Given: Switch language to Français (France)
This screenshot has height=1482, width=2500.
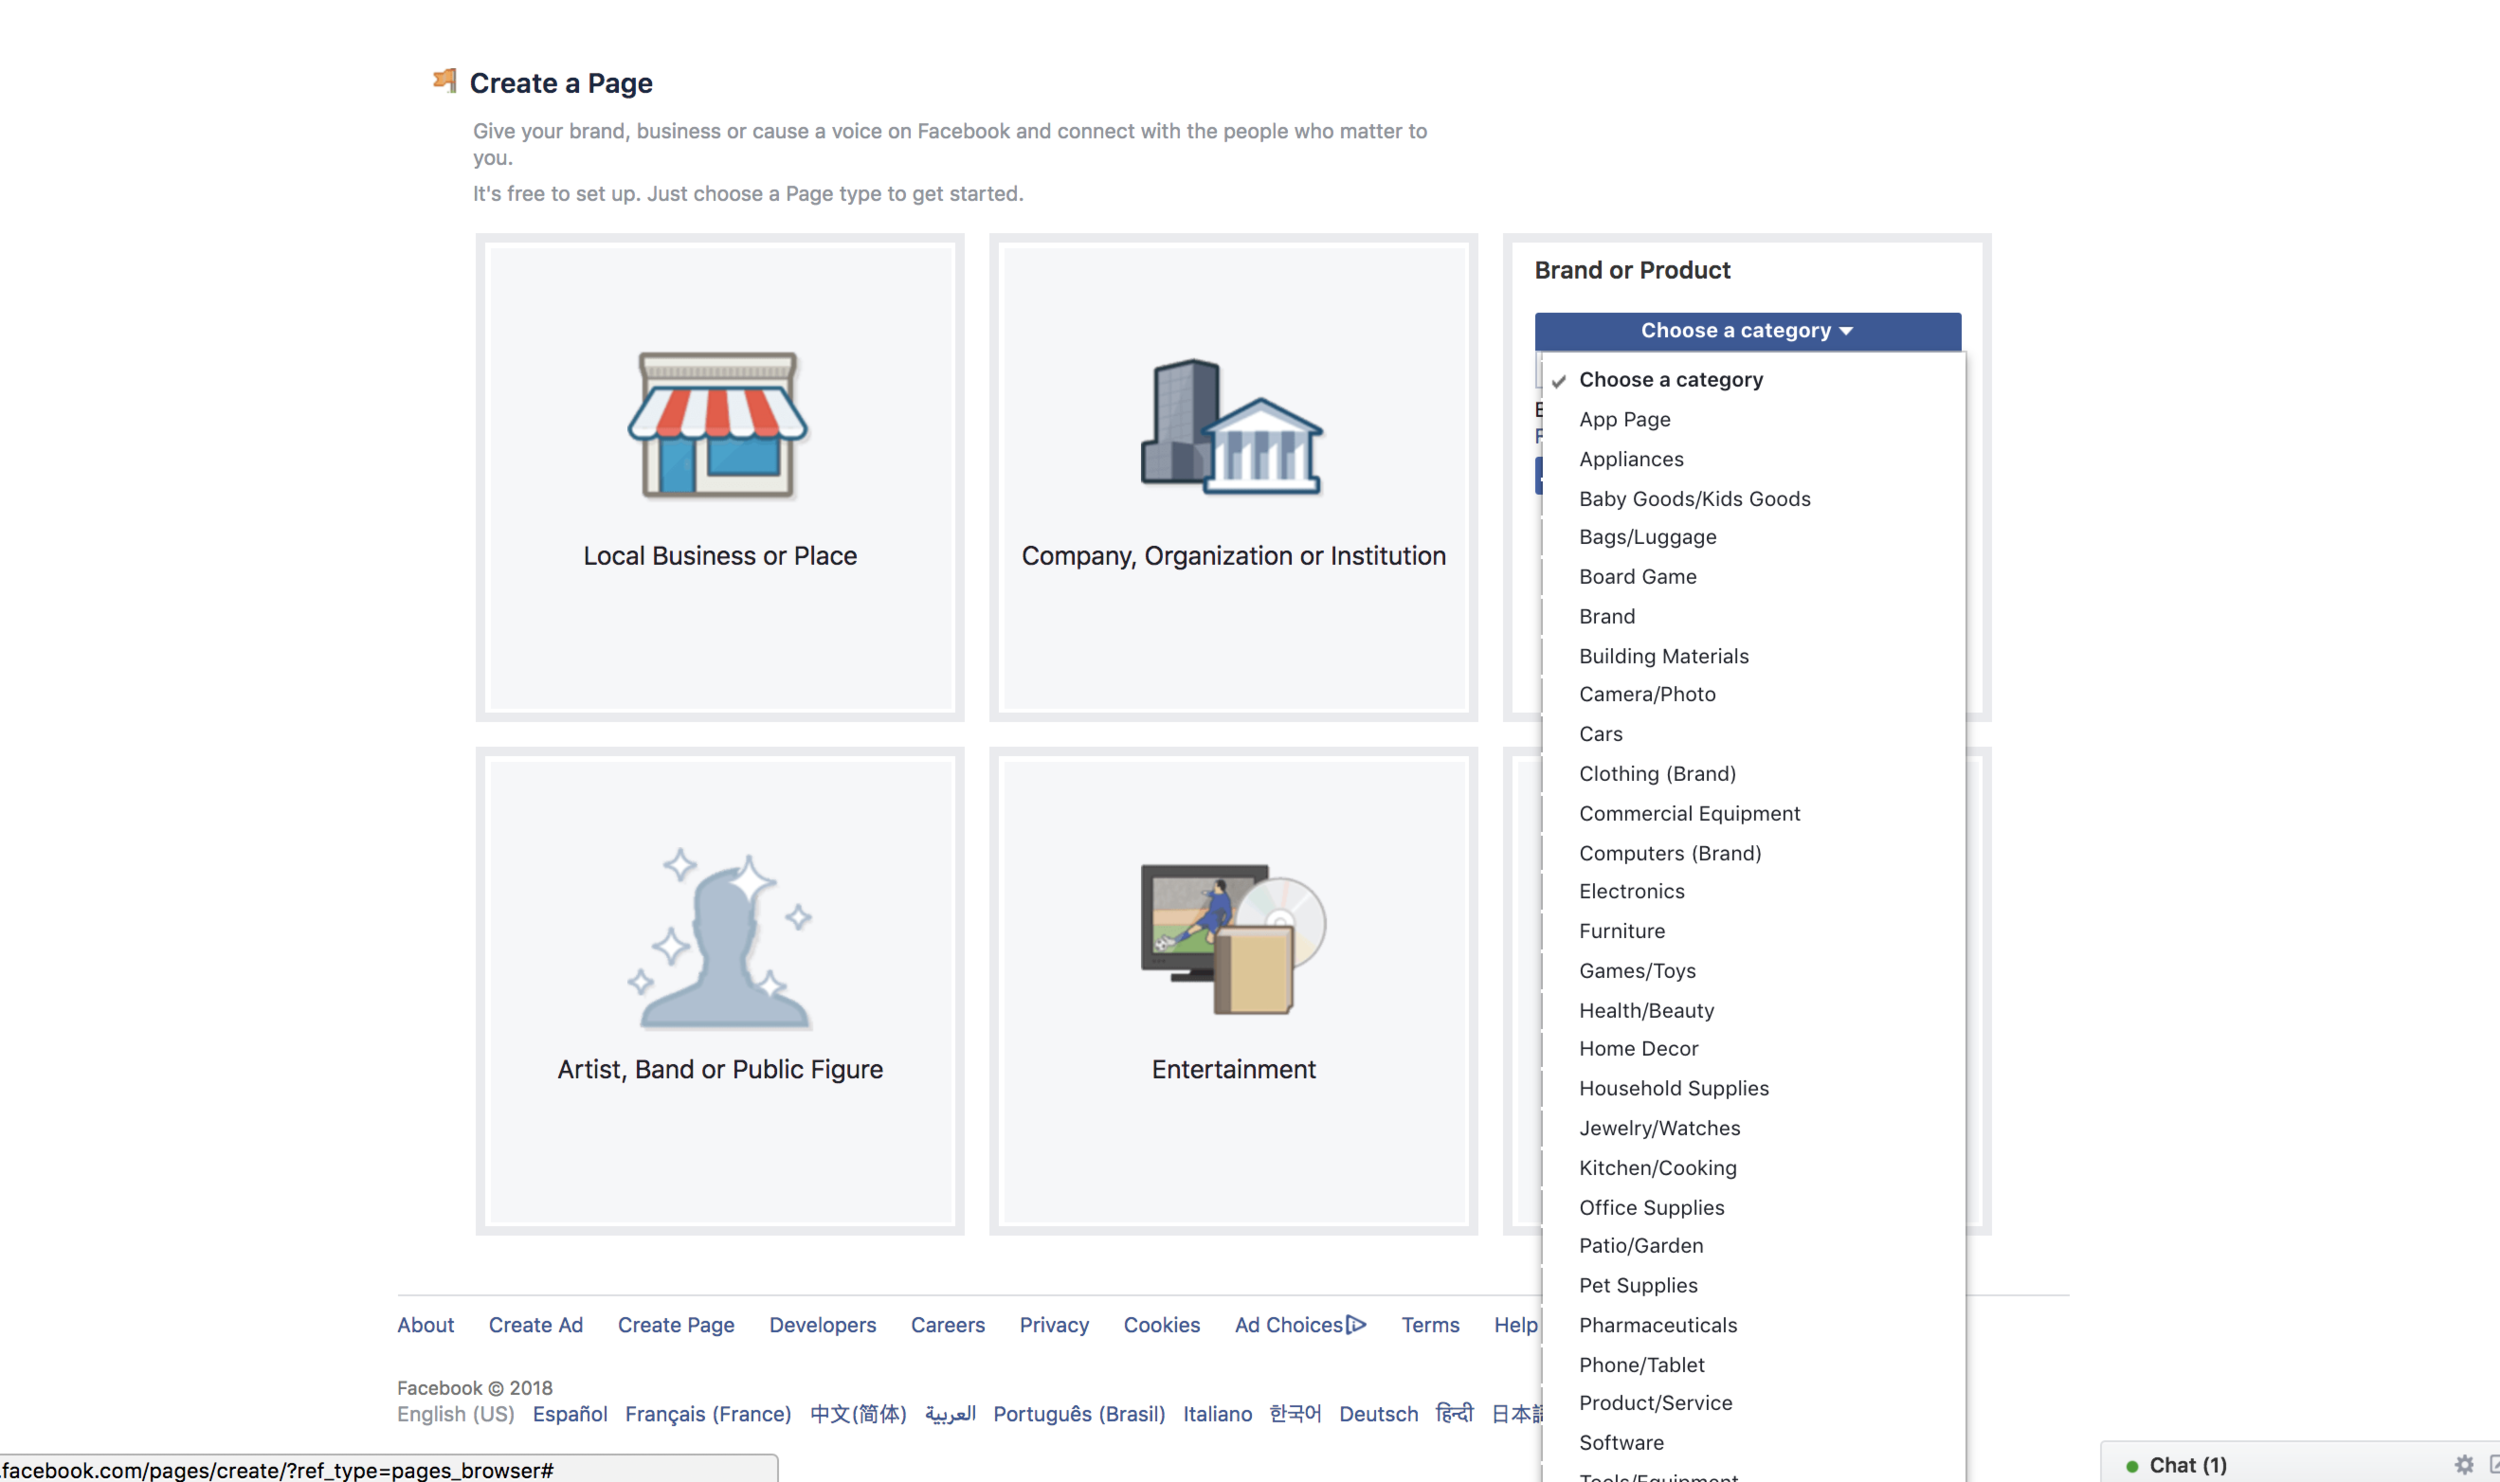Looking at the screenshot, I should [708, 1414].
